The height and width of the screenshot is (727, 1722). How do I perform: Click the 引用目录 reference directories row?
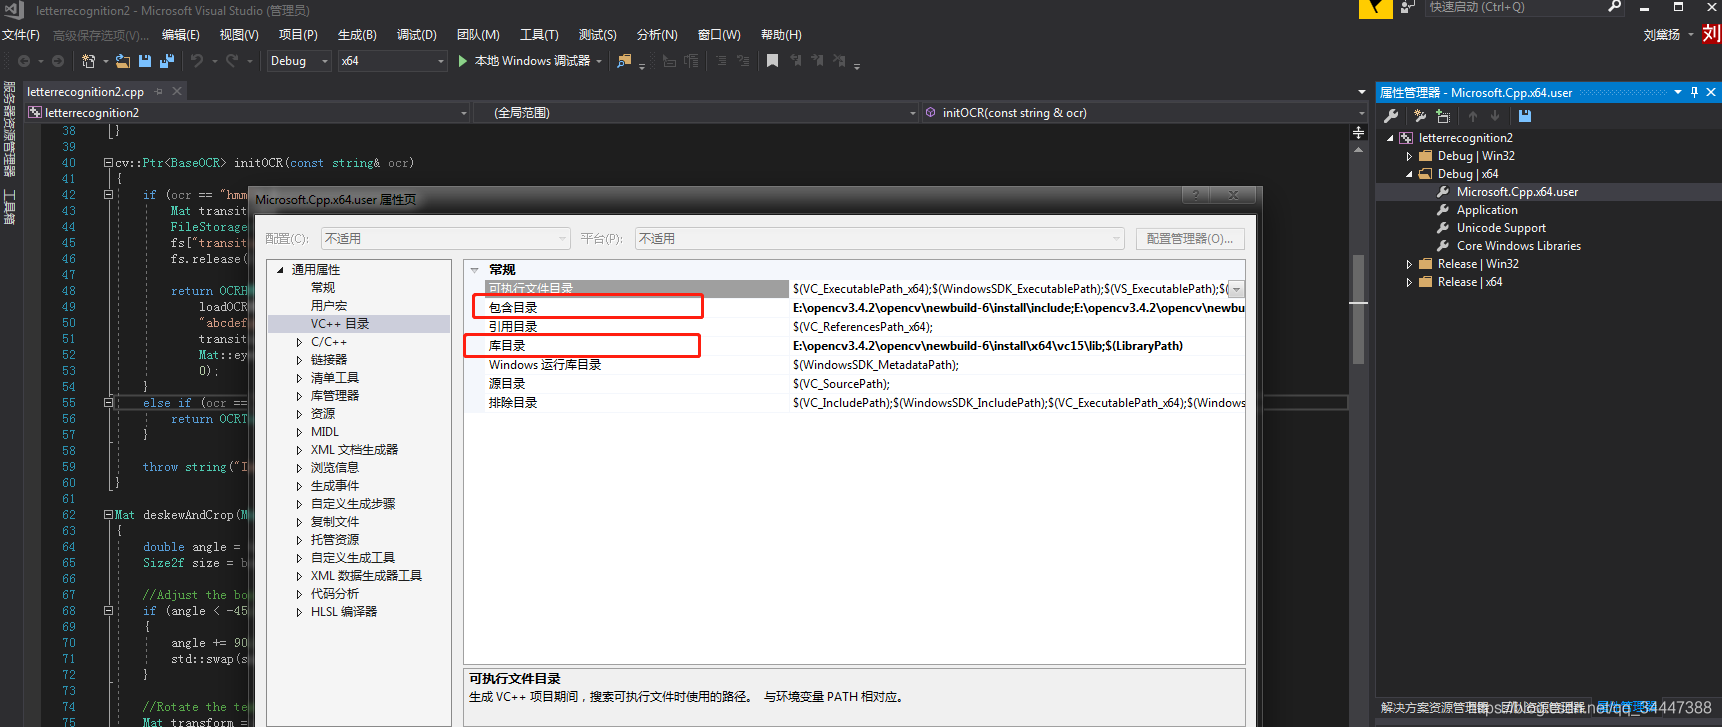(855, 327)
